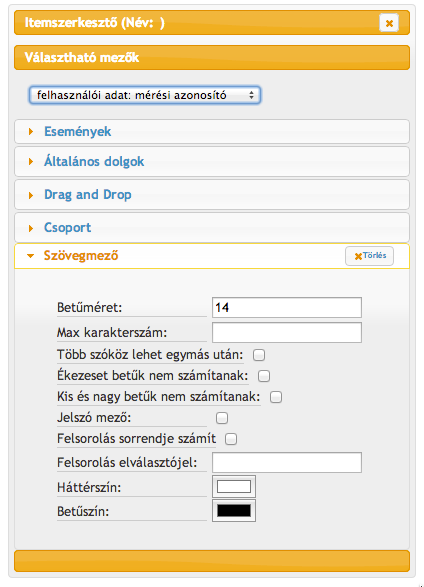Image resolution: width=424 pixels, height=587 pixels.
Task: Check Kis és nagy betűk nem számítanak
Action: tap(276, 397)
